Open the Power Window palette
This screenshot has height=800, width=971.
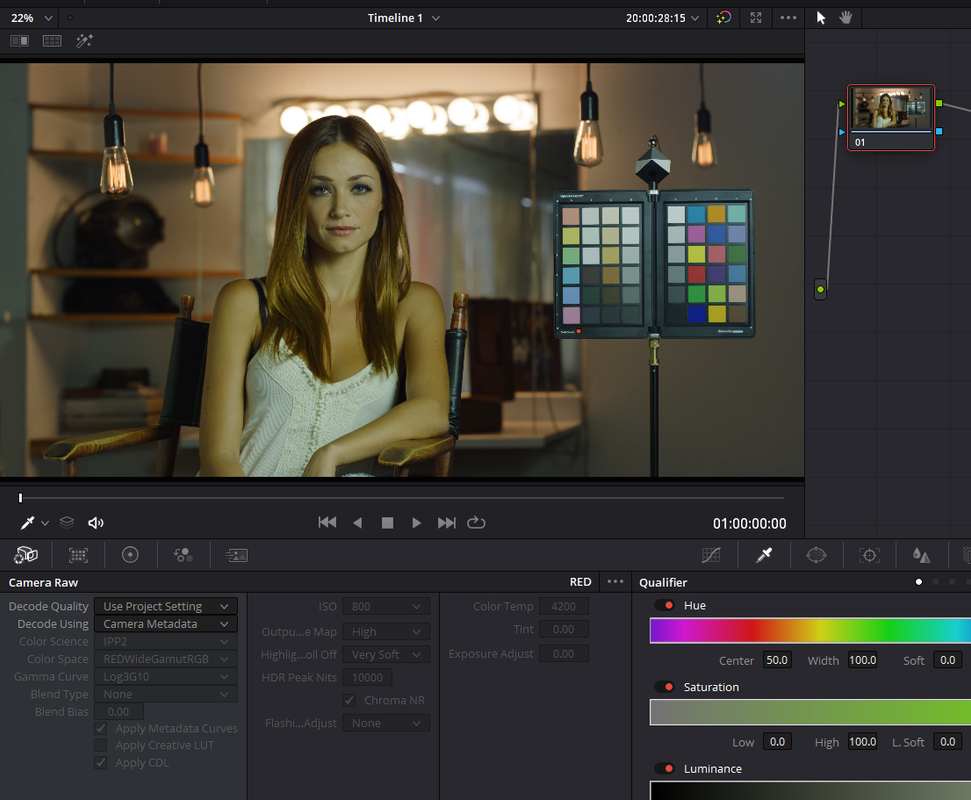816,555
